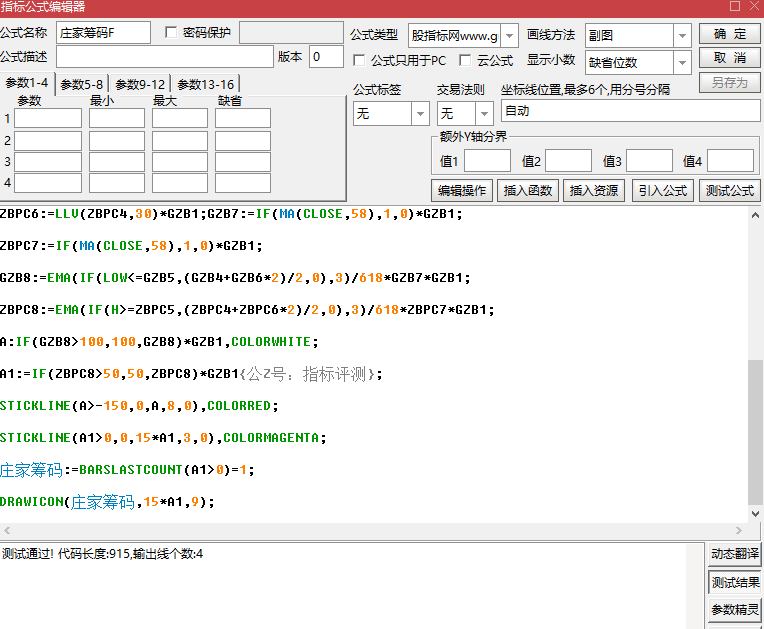
Task: Click the 值4 input box
Action: tap(730, 161)
